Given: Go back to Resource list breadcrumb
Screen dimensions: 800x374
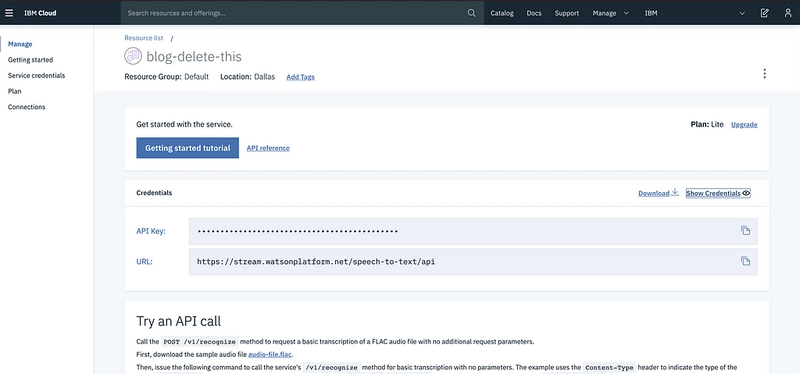Looking at the screenshot, I should click(144, 38).
